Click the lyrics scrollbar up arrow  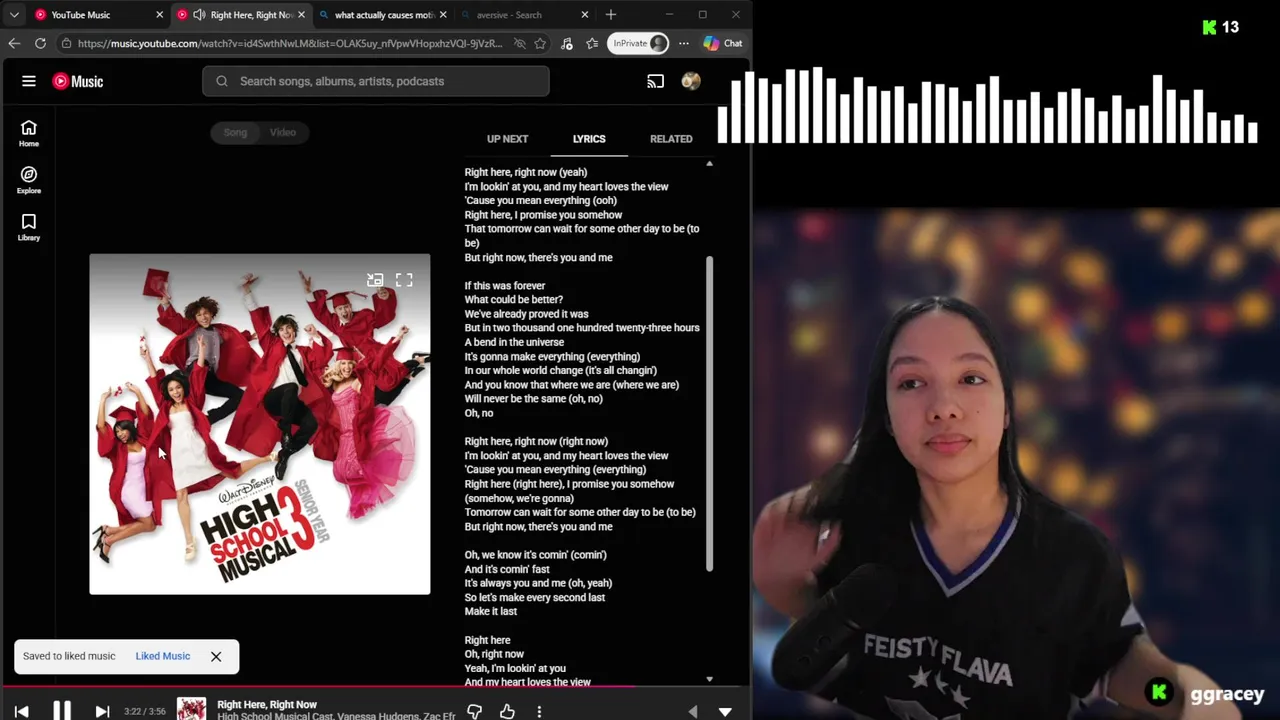point(709,163)
